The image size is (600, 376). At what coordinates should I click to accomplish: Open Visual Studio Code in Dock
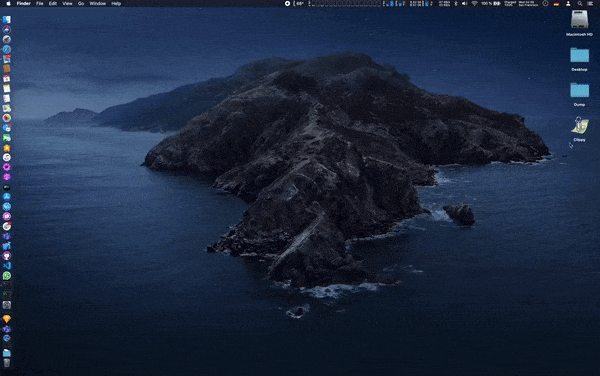pyautogui.click(x=7, y=265)
